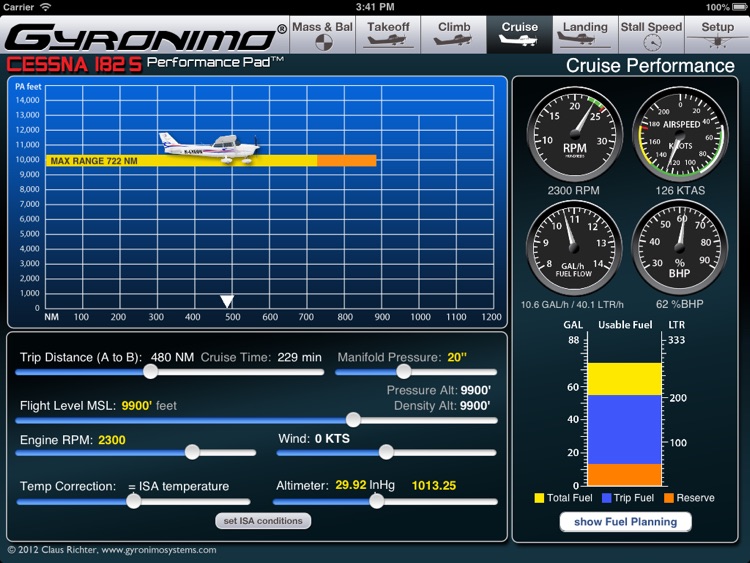
Task: Switch to the Takeoff tab
Action: pos(388,34)
